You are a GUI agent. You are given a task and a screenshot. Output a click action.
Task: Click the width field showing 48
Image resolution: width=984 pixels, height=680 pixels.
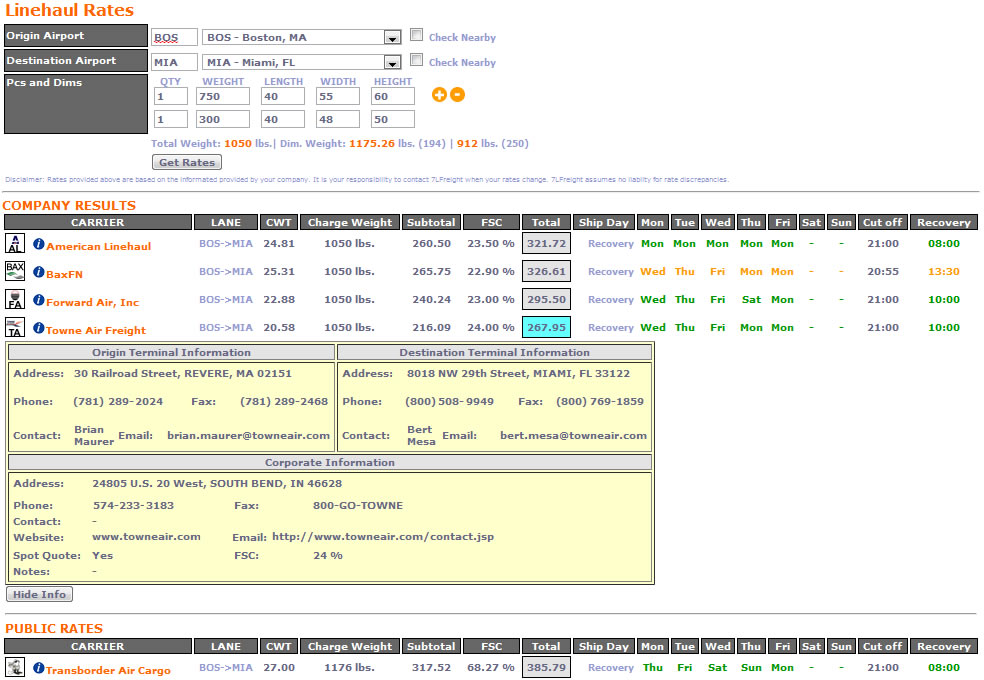point(338,119)
